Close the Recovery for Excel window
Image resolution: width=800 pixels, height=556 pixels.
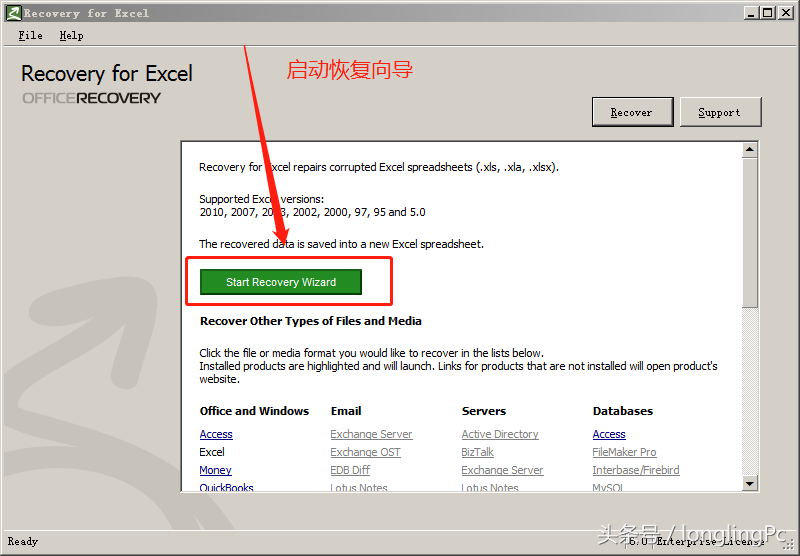point(786,13)
